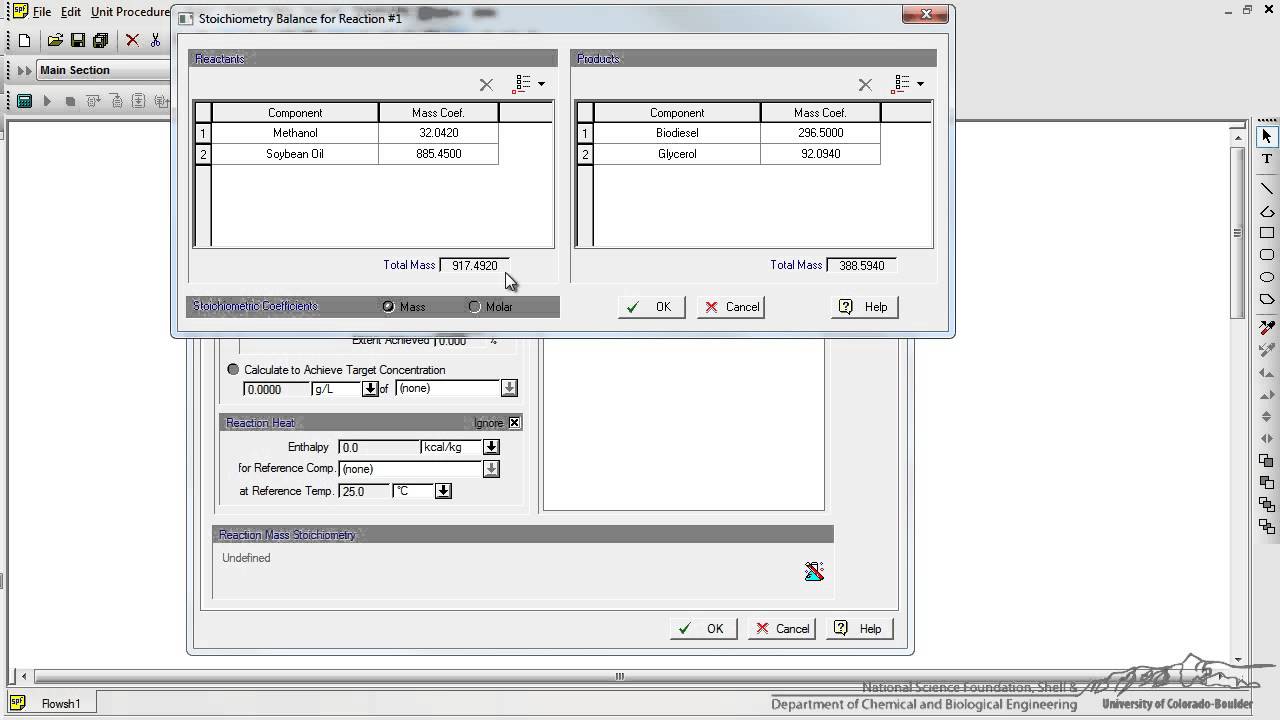
Task: Select the Polygon drawing tool
Action: [x=1267, y=299]
